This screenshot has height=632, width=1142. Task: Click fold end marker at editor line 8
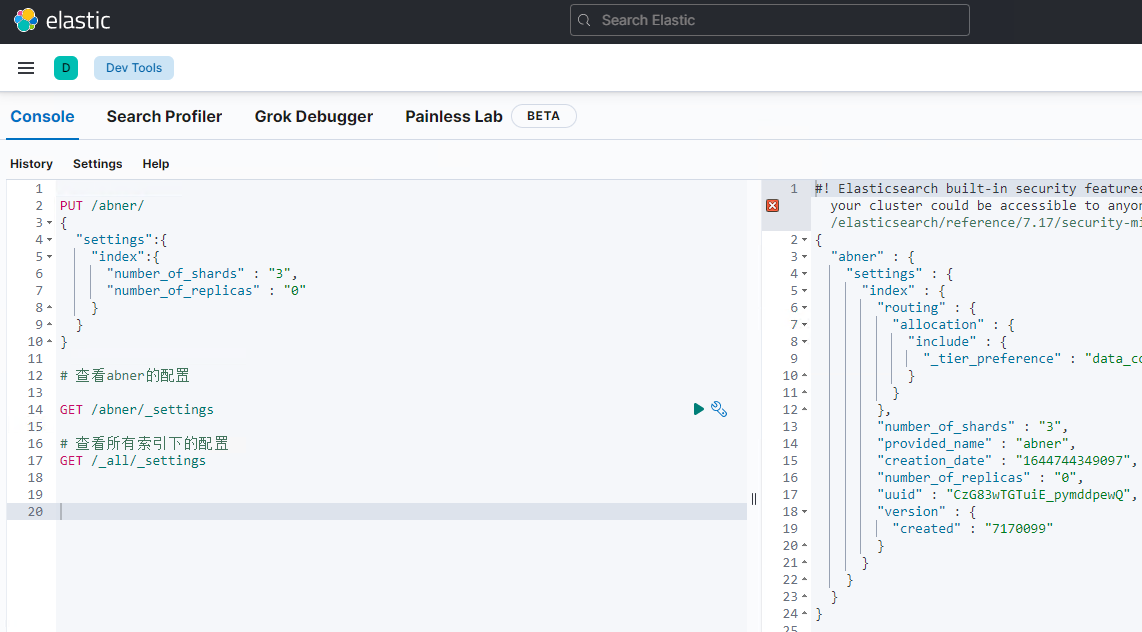pyautogui.click(x=50, y=307)
